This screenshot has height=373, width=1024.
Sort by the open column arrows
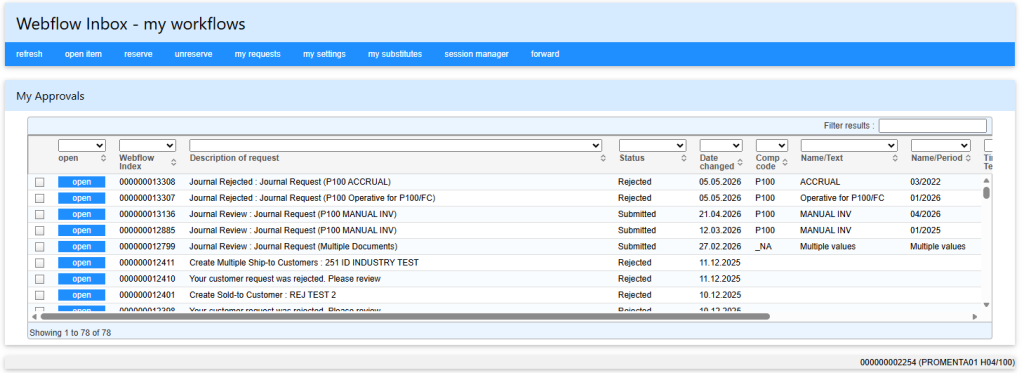point(103,158)
